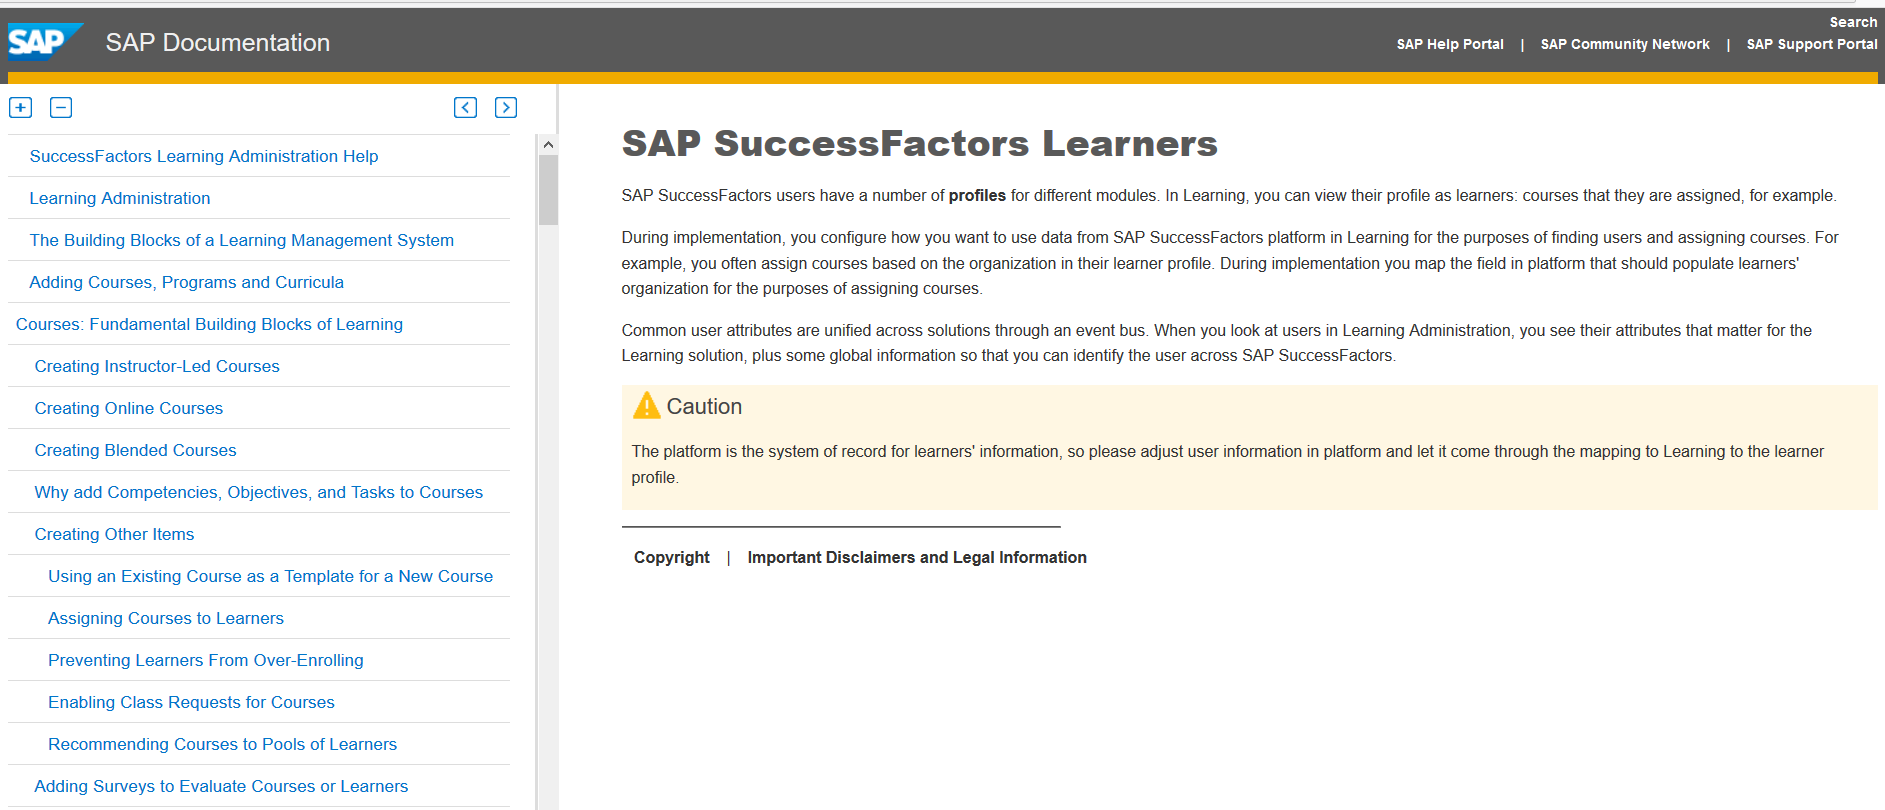Click the scrollbar up arrow in sidebar

point(548,145)
